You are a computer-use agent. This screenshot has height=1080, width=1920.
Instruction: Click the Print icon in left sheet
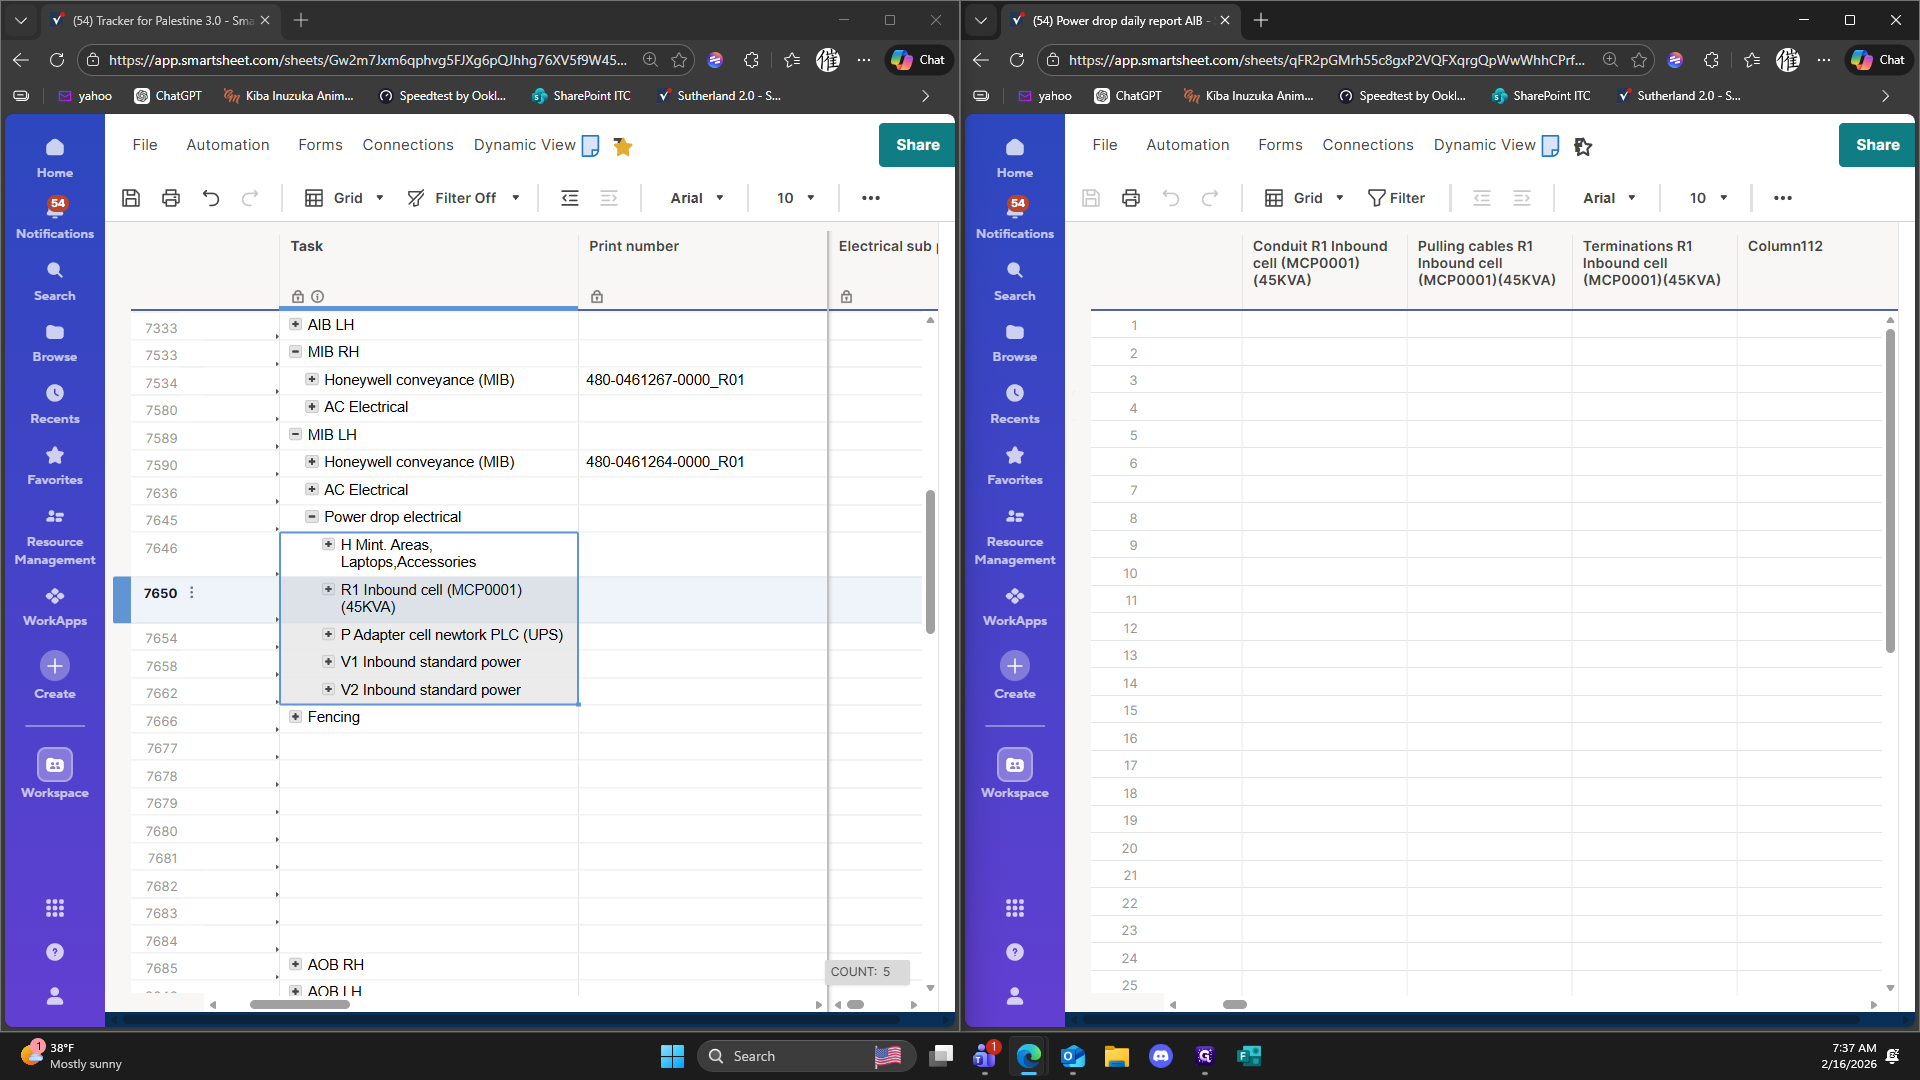pyautogui.click(x=171, y=198)
